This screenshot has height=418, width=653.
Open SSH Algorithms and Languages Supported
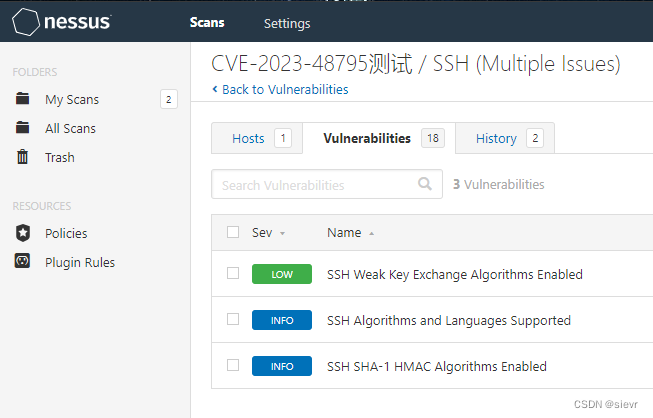pyautogui.click(x=449, y=321)
